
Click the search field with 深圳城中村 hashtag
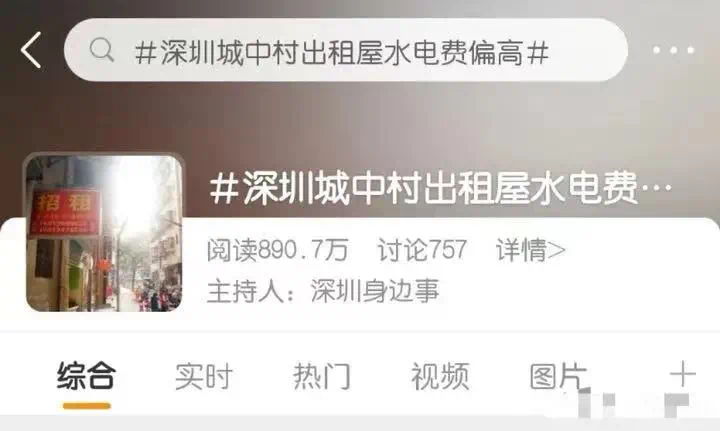(x=346, y=50)
